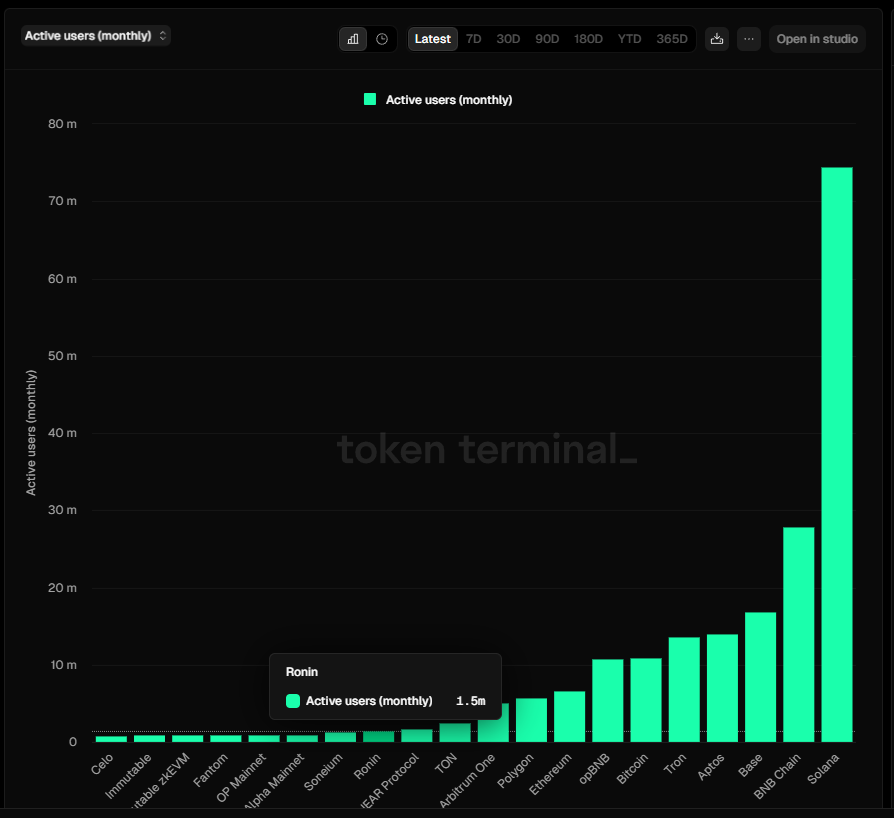Screen dimensions: 894x818
Task: Click the Polygon bar
Action: 531,720
